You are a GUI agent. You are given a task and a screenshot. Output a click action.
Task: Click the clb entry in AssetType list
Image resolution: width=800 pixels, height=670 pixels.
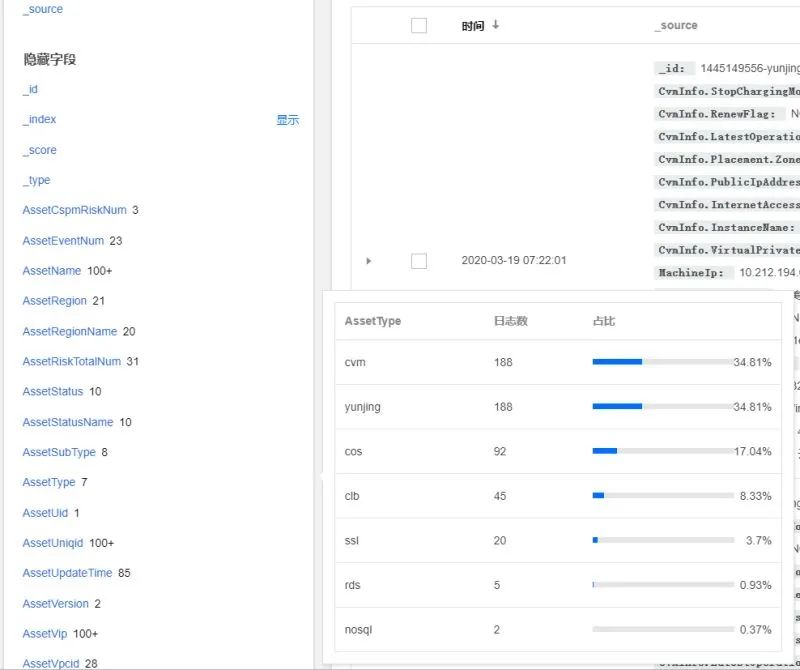click(352, 496)
